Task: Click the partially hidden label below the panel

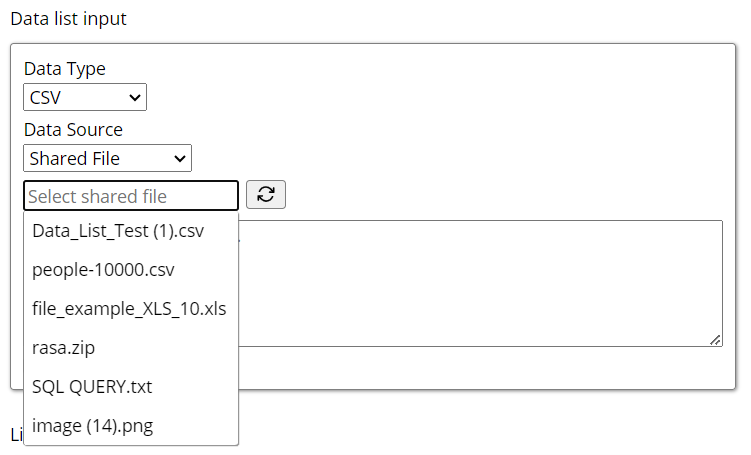Action: 16,435
